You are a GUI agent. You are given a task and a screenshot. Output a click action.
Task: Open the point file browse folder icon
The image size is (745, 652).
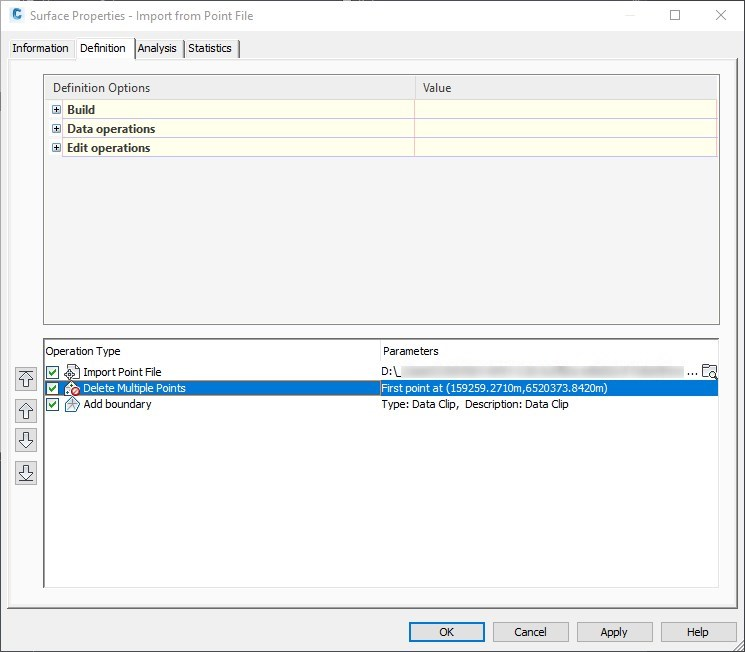[709, 372]
